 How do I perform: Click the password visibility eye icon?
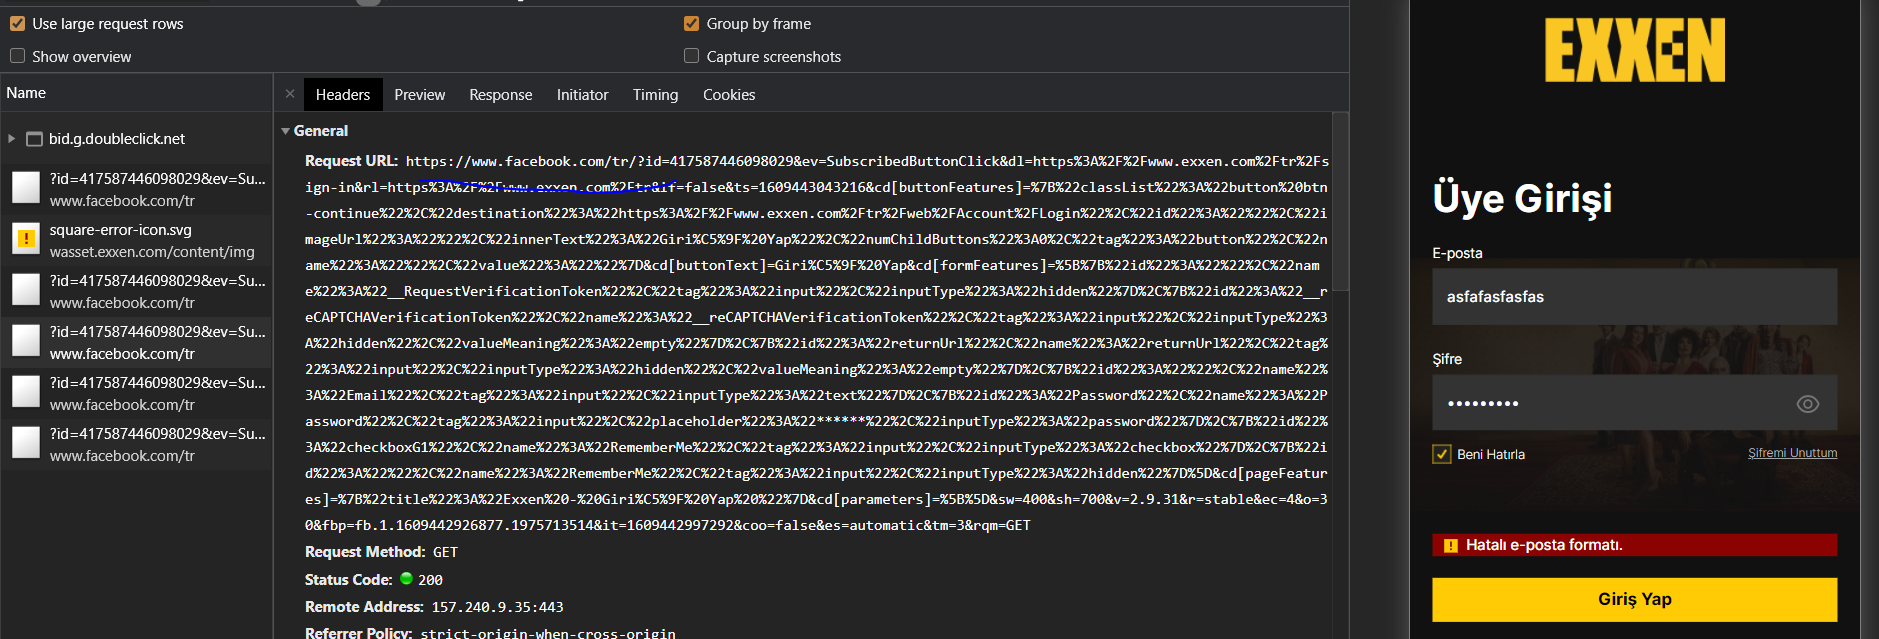click(1807, 404)
